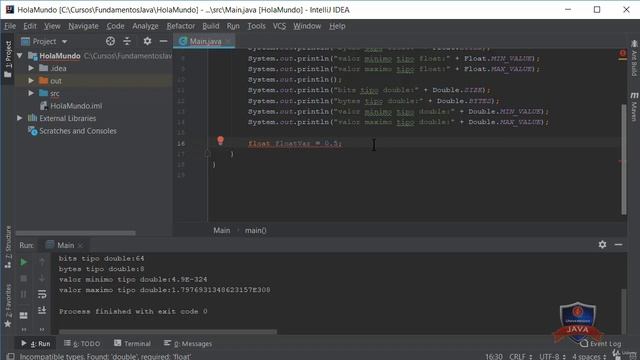Toggle soft-wrap in Run console
Image resolution: width=640 pixels, height=360 pixels.
tap(42, 294)
